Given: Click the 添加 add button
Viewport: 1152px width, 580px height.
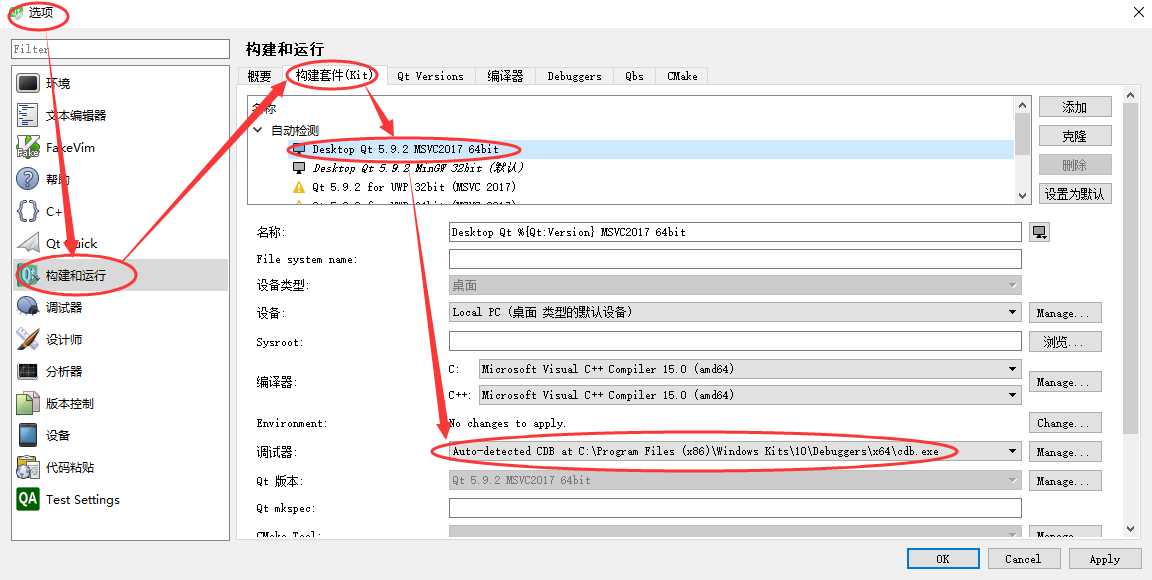Looking at the screenshot, I should tap(1075, 107).
